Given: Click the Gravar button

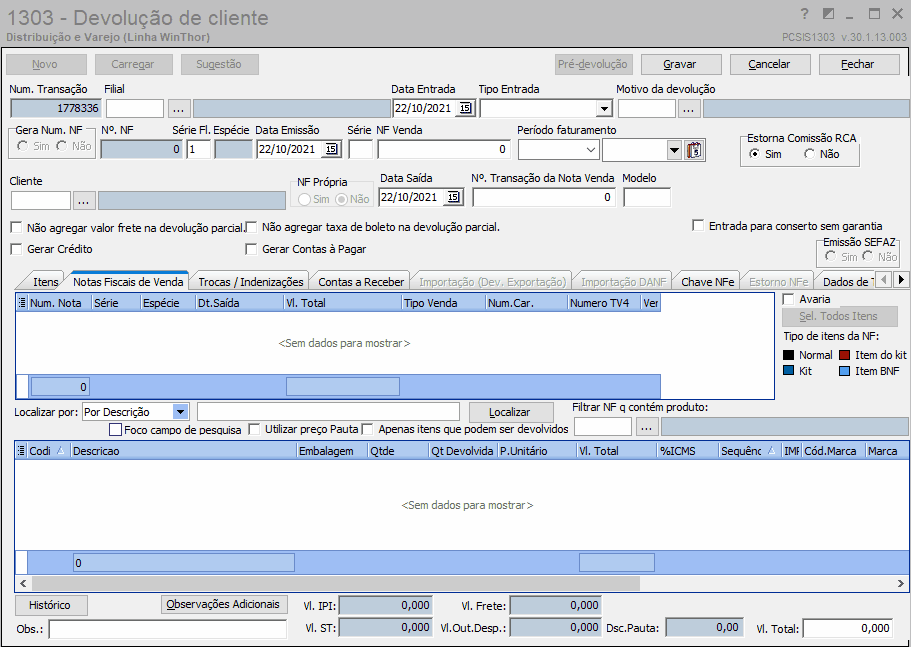Looking at the screenshot, I should point(681,64).
